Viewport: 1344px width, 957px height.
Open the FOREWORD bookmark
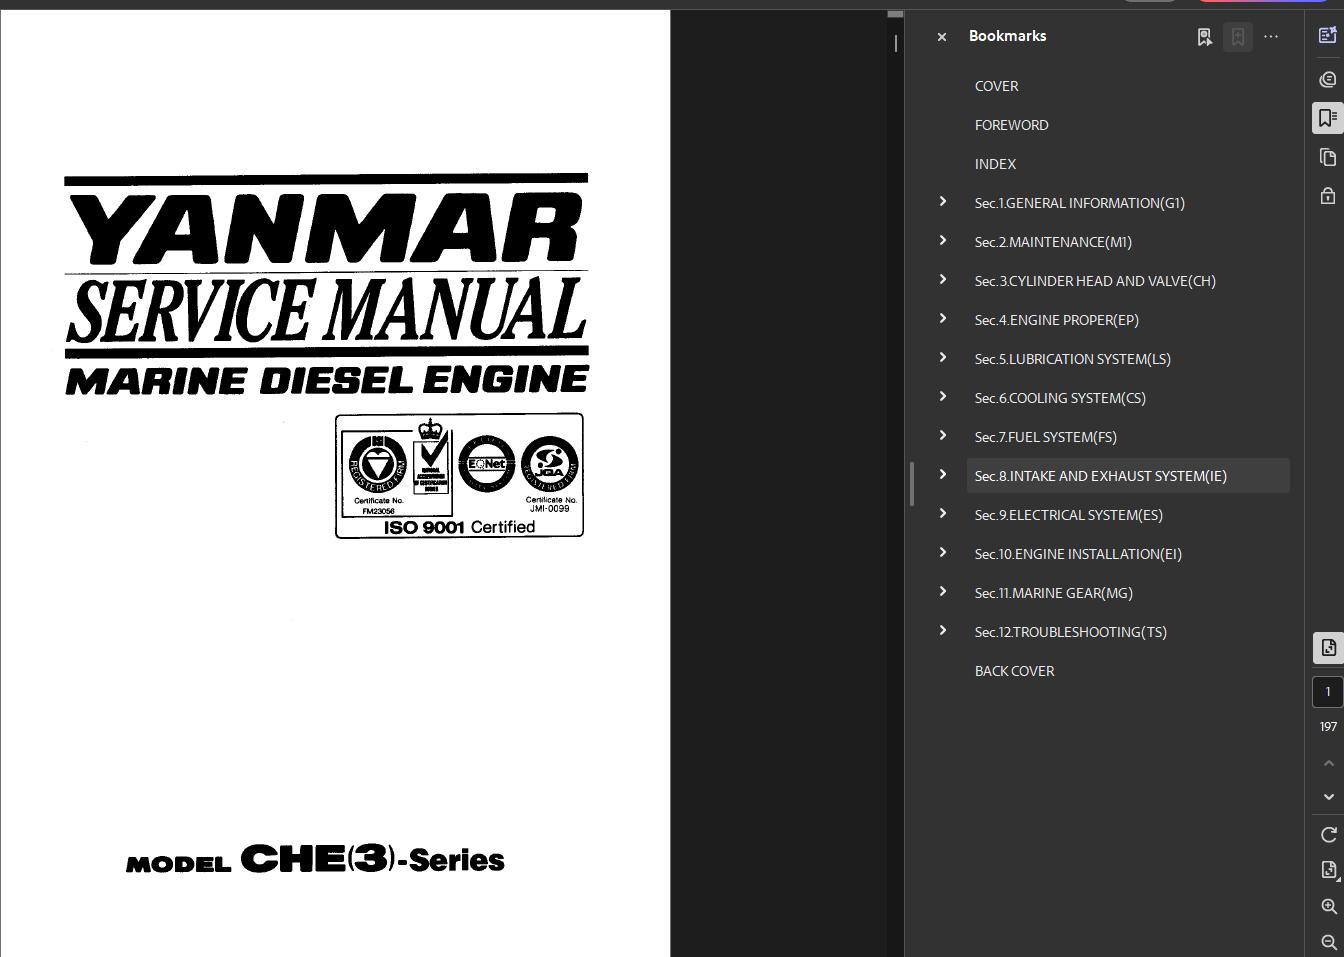click(x=1012, y=126)
